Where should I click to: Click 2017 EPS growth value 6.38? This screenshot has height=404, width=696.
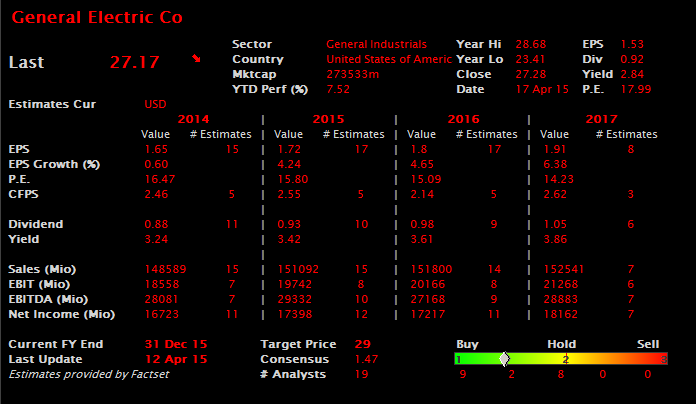pyautogui.click(x=555, y=164)
